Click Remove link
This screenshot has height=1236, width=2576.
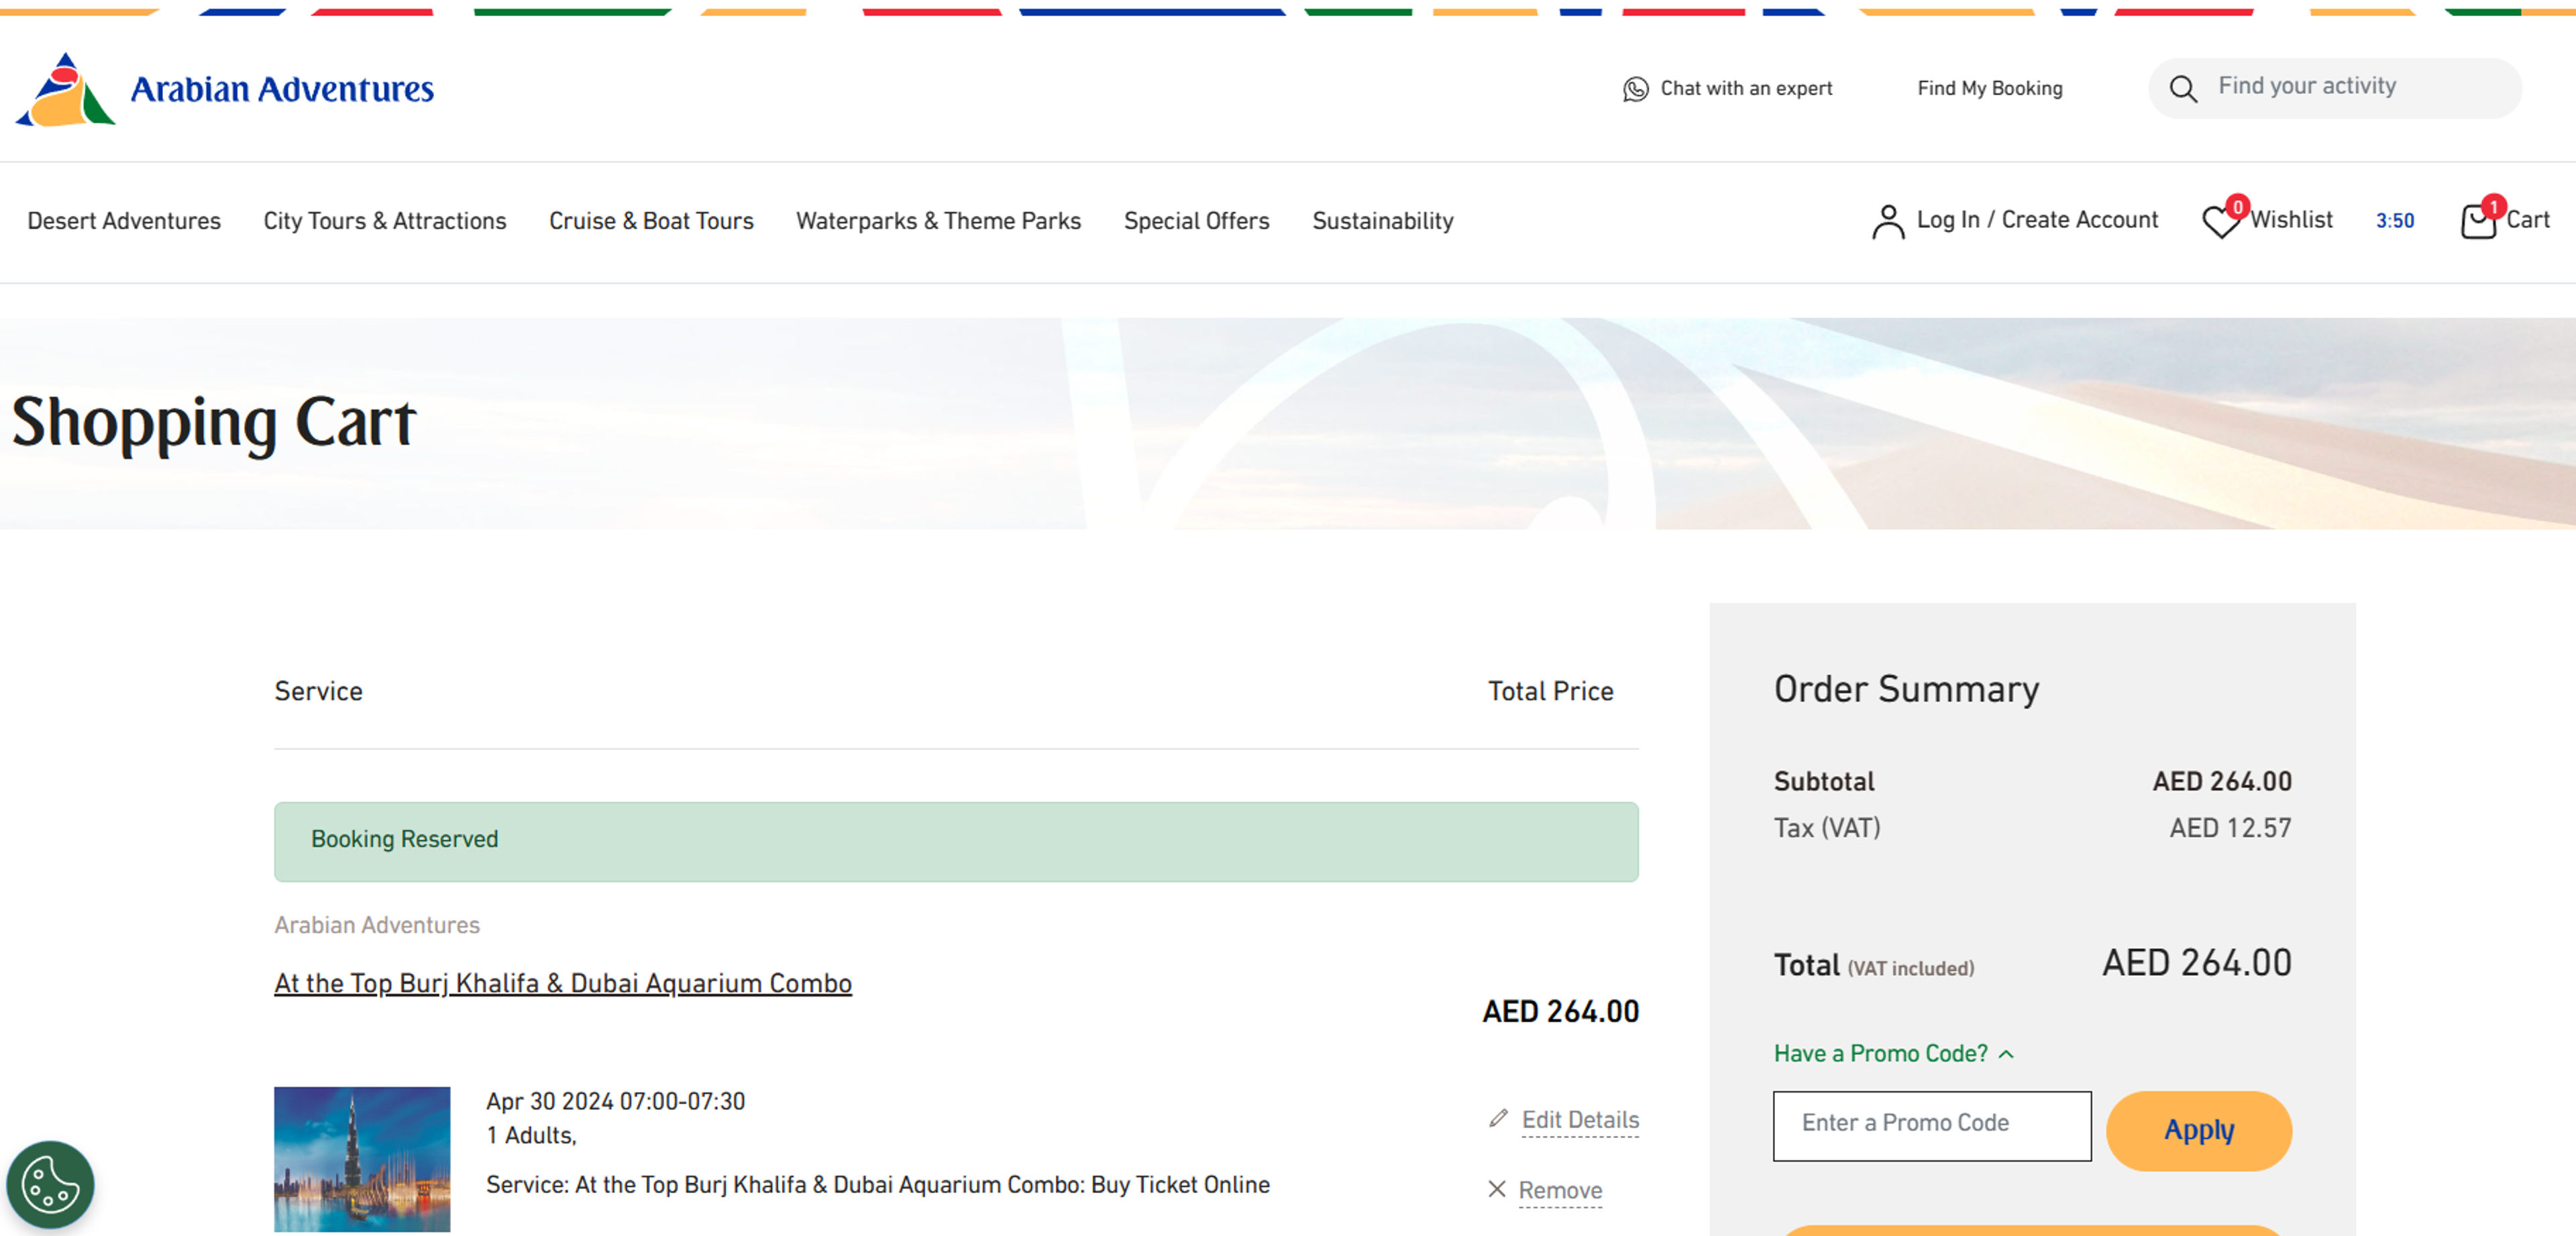pos(1560,1190)
